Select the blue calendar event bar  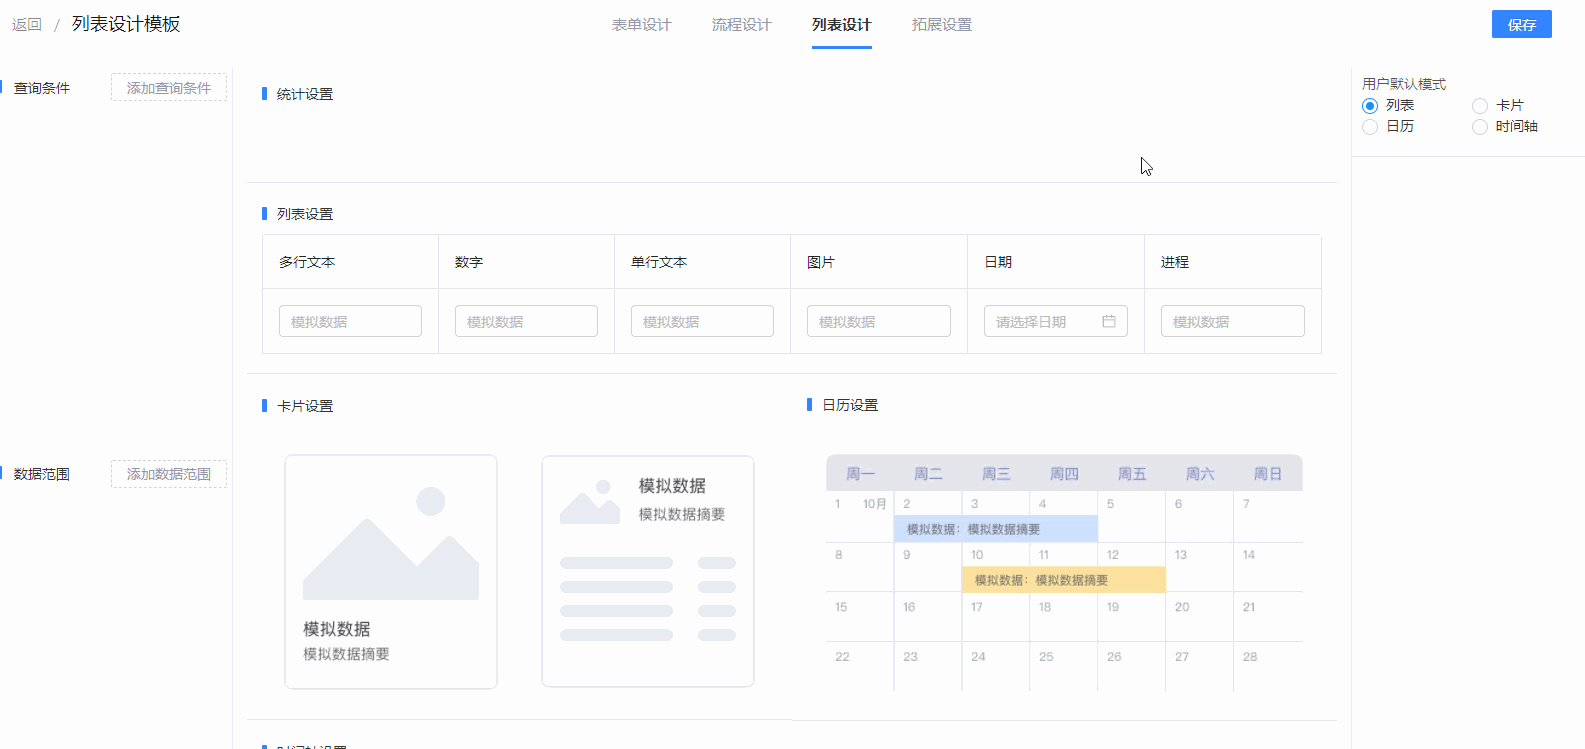coord(995,529)
